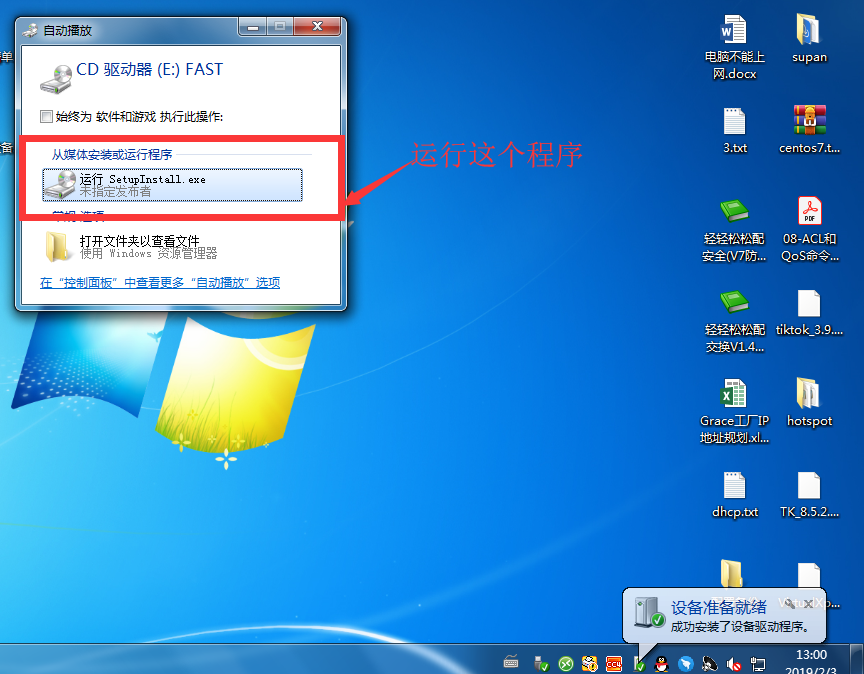Click the folder icon beside open folder option
Screen dimensions: 864x674
coord(57,246)
